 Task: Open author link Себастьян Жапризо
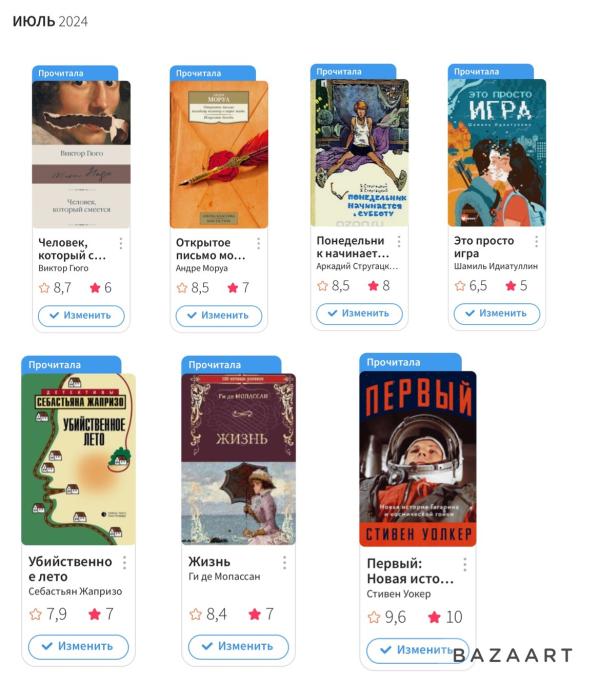point(75,592)
